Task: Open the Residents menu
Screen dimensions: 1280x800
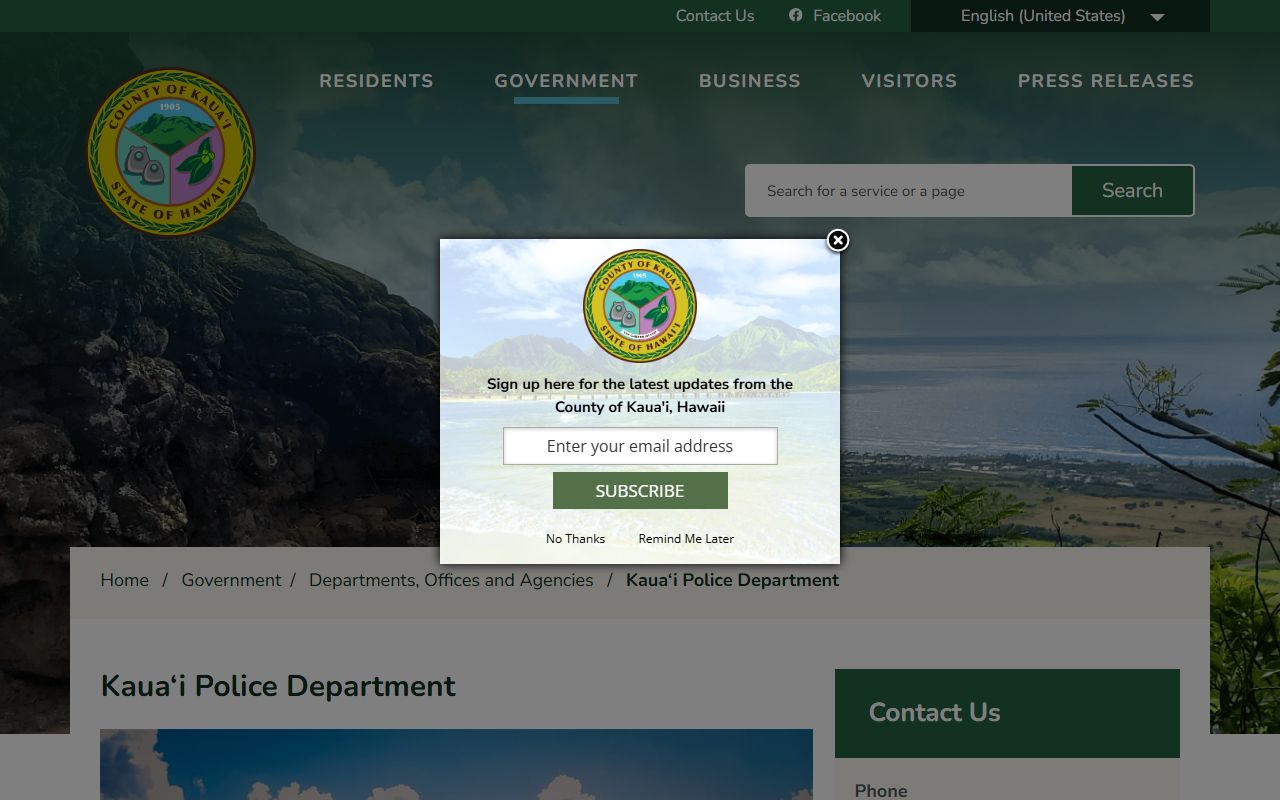Action: point(376,81)
